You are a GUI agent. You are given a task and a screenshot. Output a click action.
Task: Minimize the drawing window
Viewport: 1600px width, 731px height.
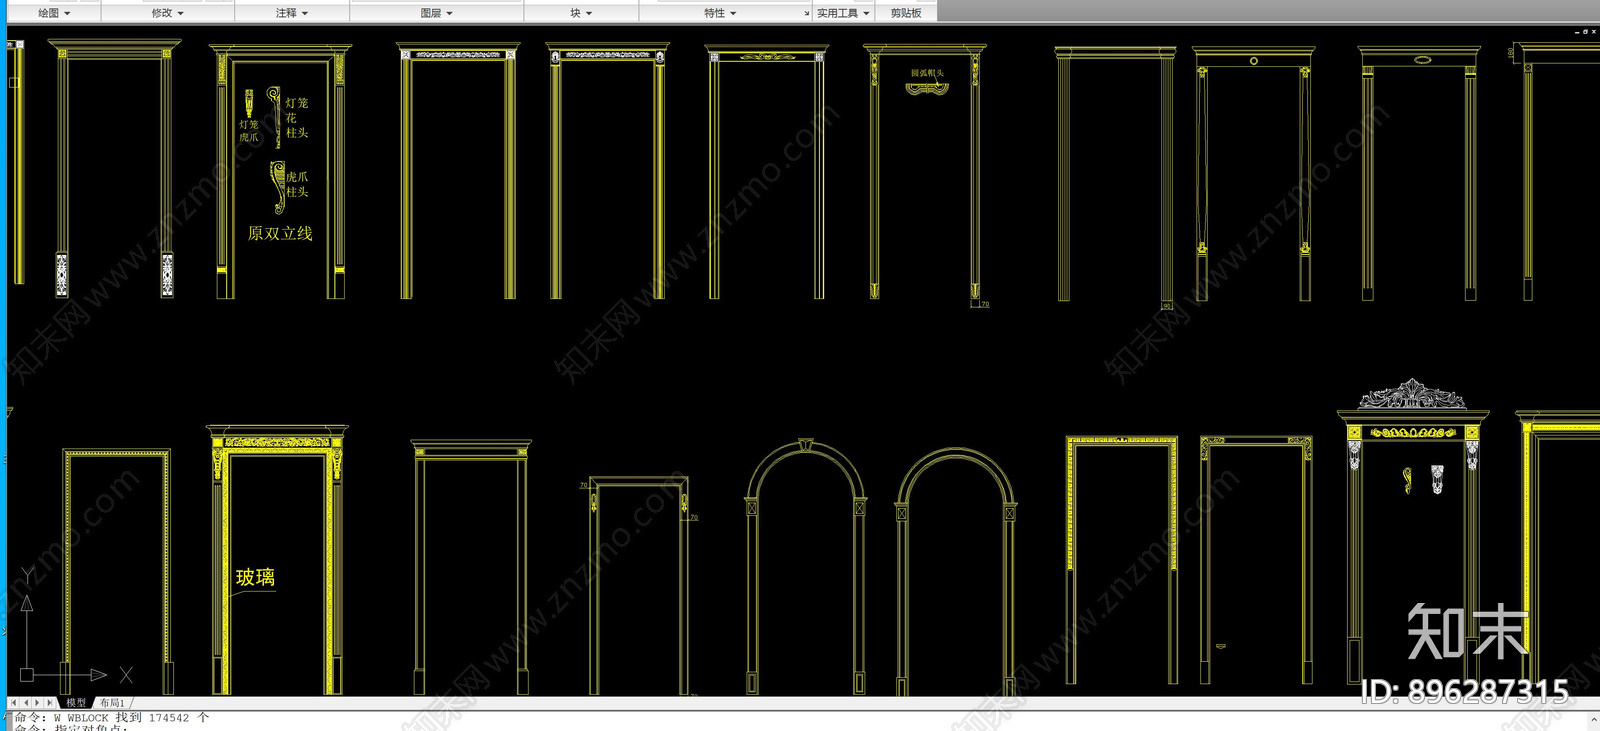point(1576,32)
